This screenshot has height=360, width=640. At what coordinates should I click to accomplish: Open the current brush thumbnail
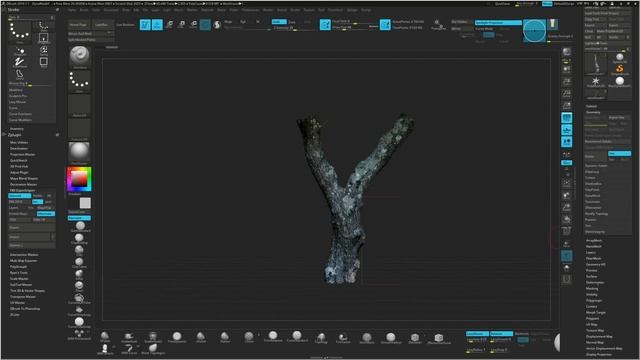80,56
